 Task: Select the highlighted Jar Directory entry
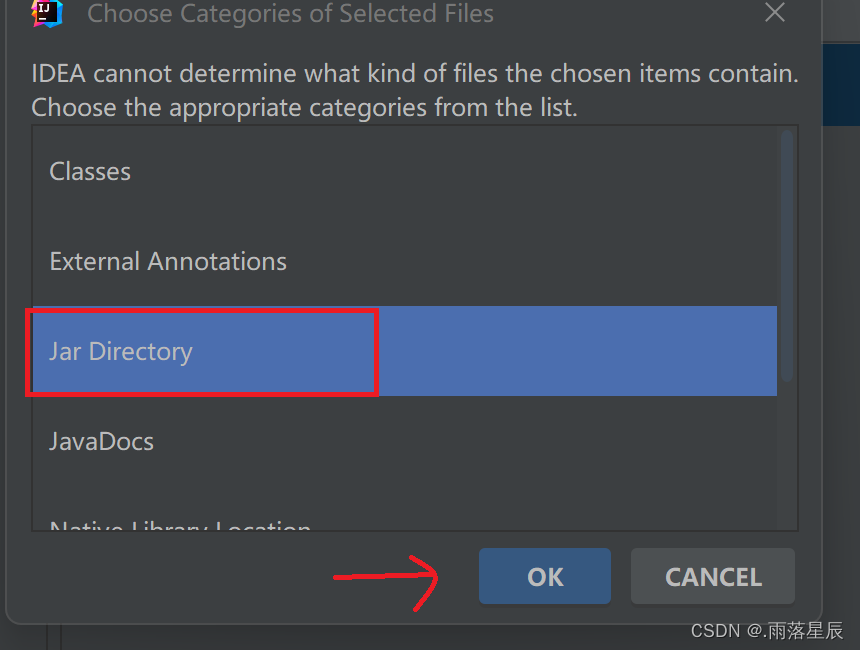click(x=121, y=351)
